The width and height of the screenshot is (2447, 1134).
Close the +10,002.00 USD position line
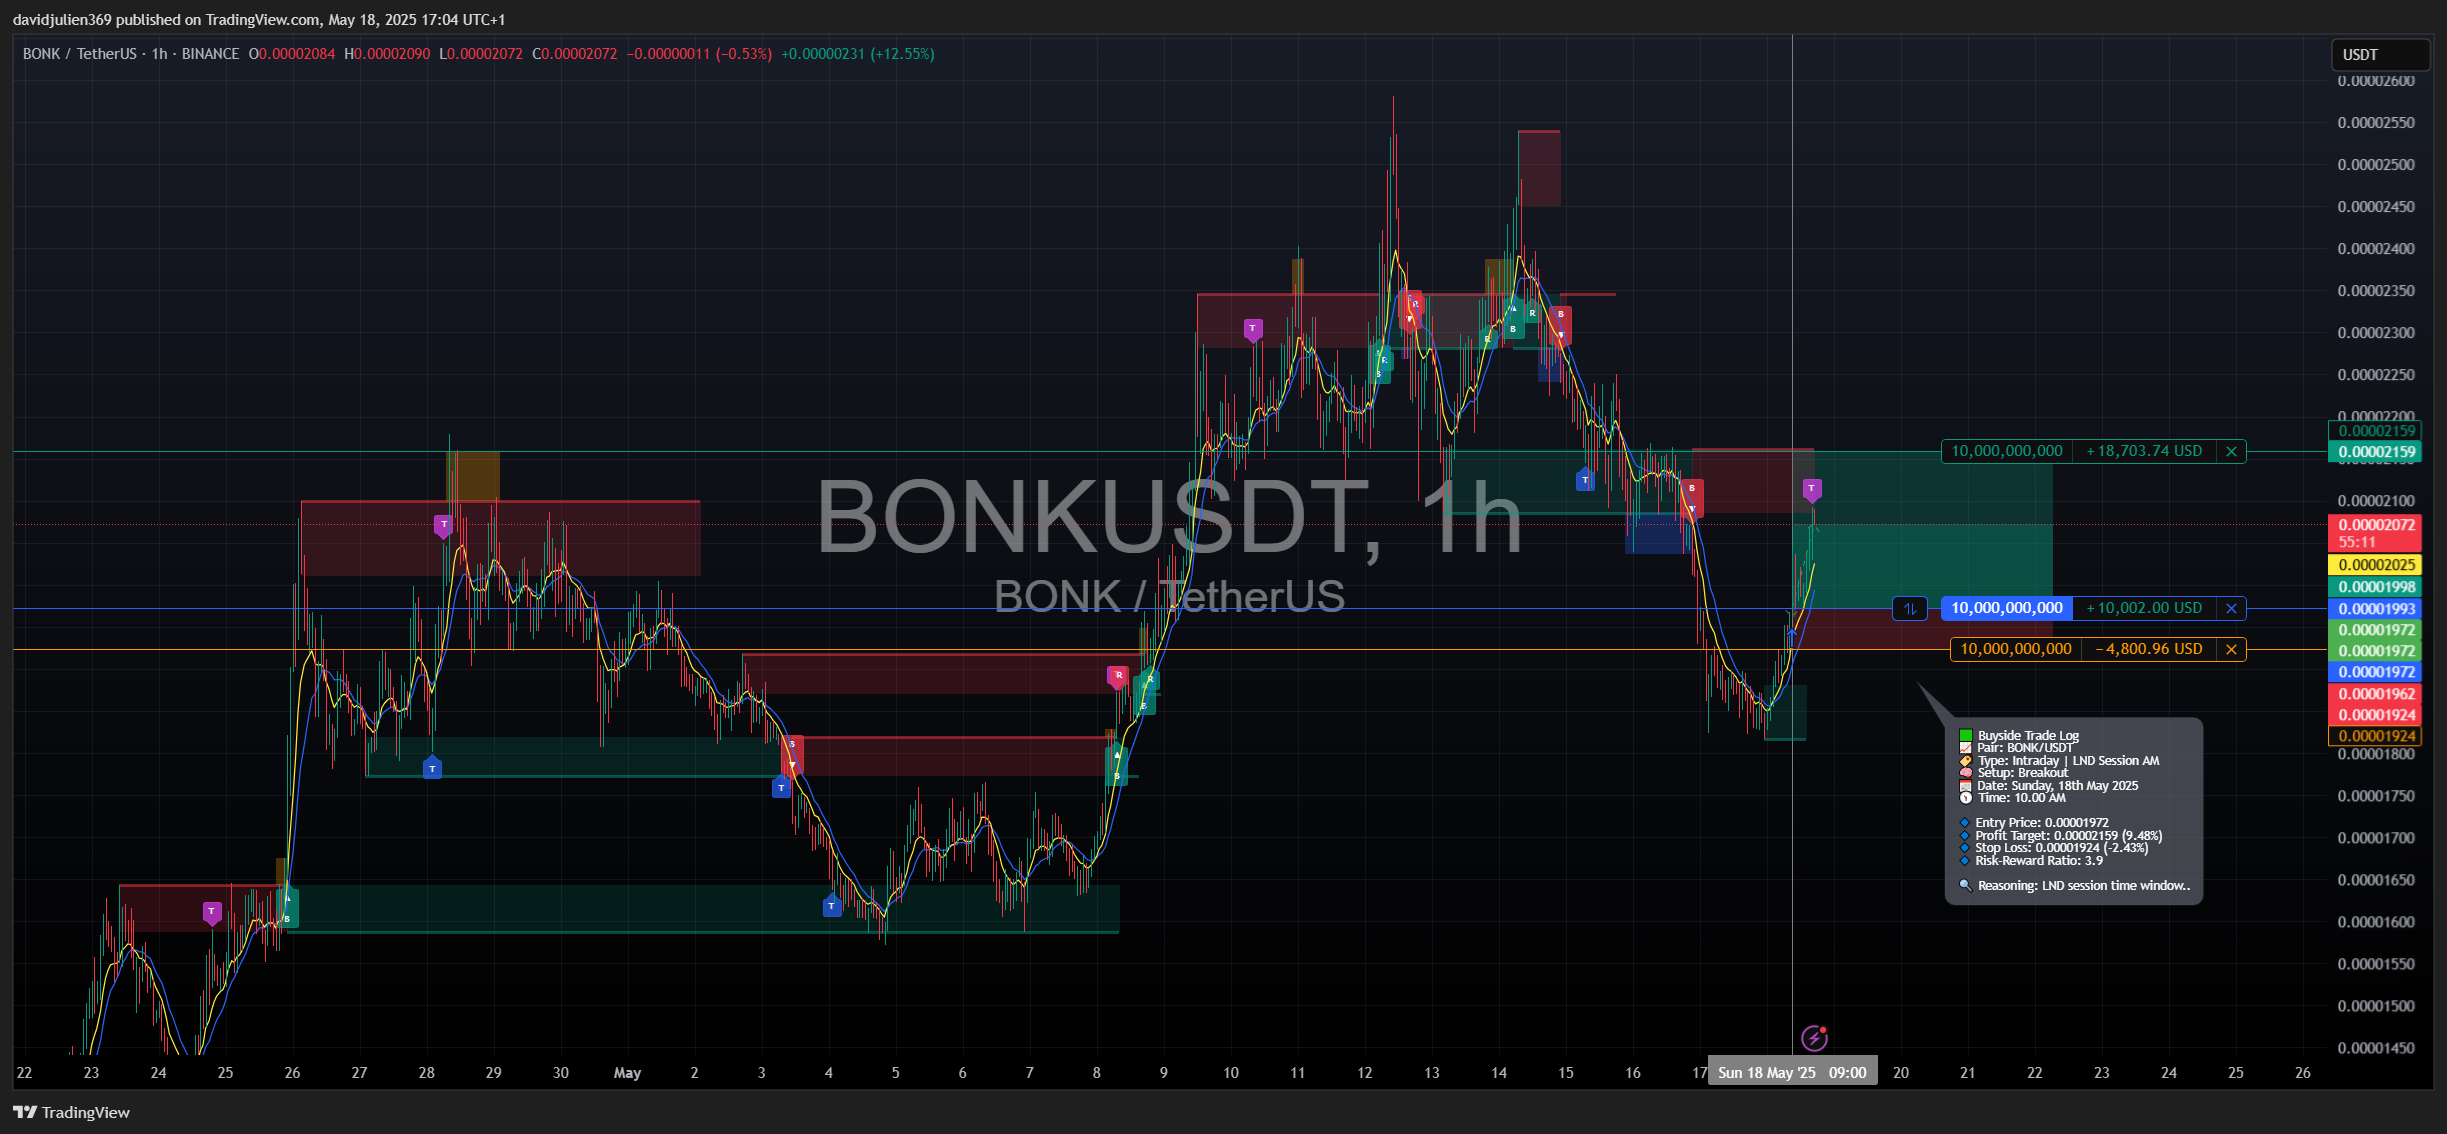pyautogui.click(x=2231, y=609)
